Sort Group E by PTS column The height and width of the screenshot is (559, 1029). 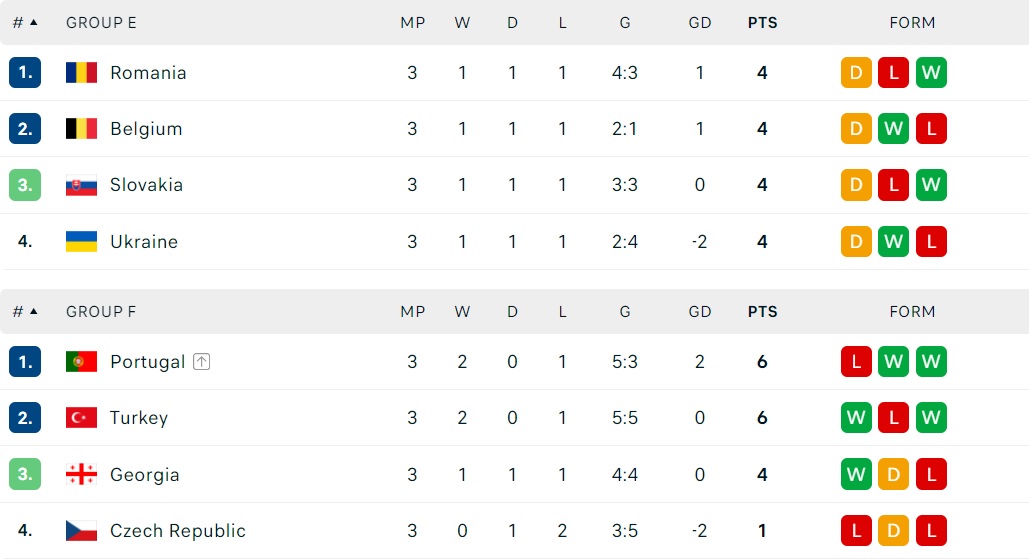point(762,22)
